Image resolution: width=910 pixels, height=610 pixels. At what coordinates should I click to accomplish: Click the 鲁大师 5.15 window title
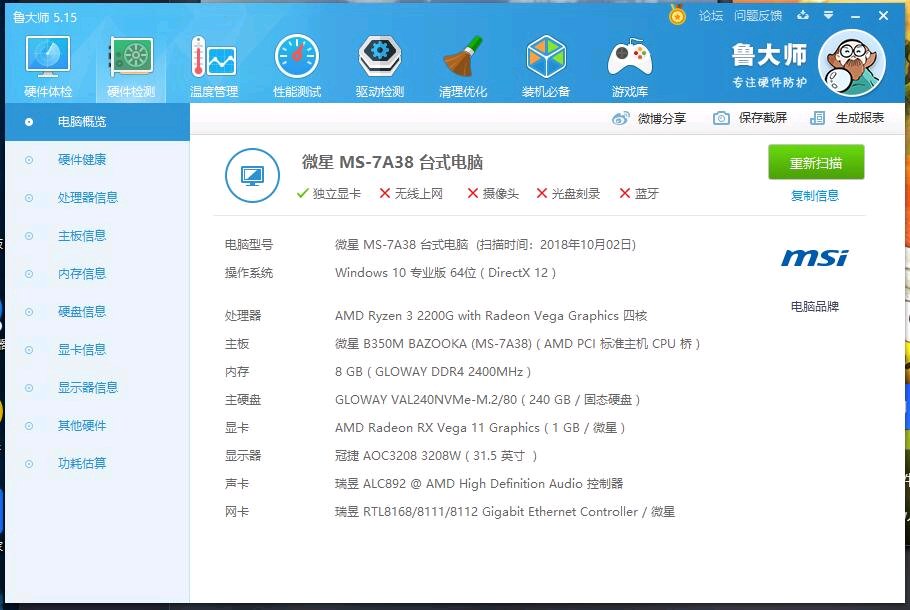pos(45,17)
